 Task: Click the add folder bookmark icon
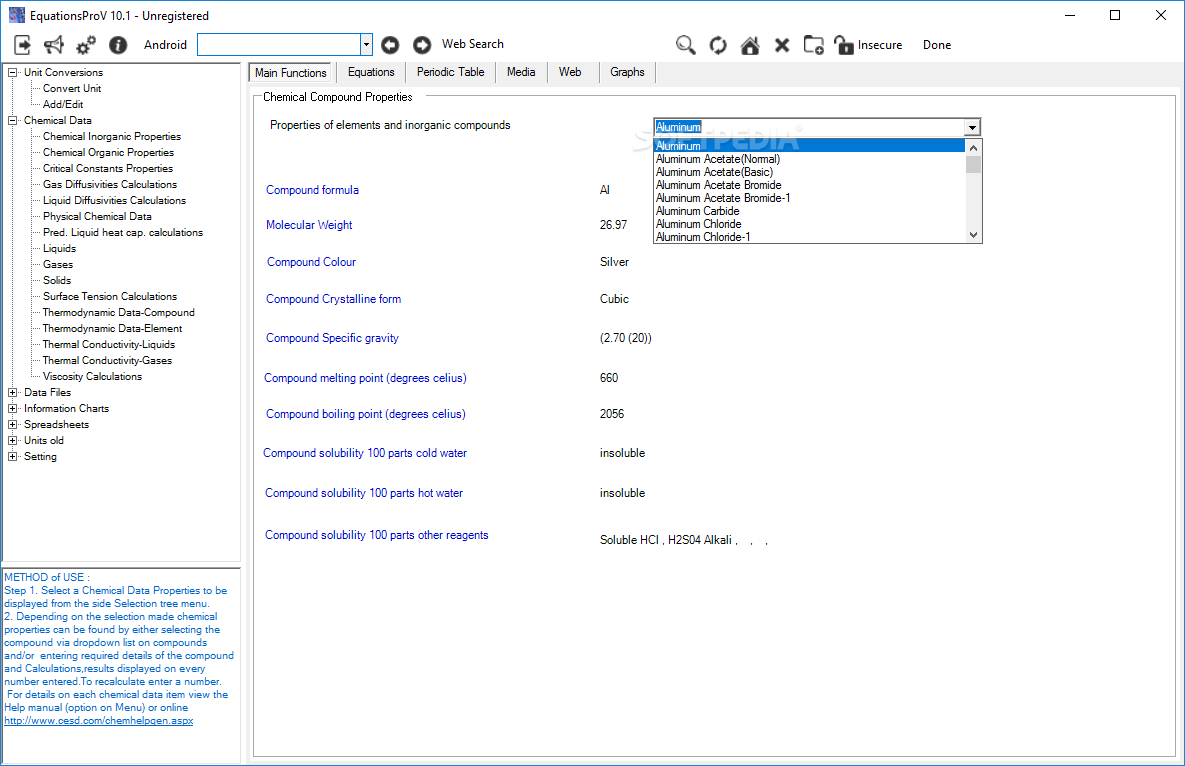coord(813,45)
